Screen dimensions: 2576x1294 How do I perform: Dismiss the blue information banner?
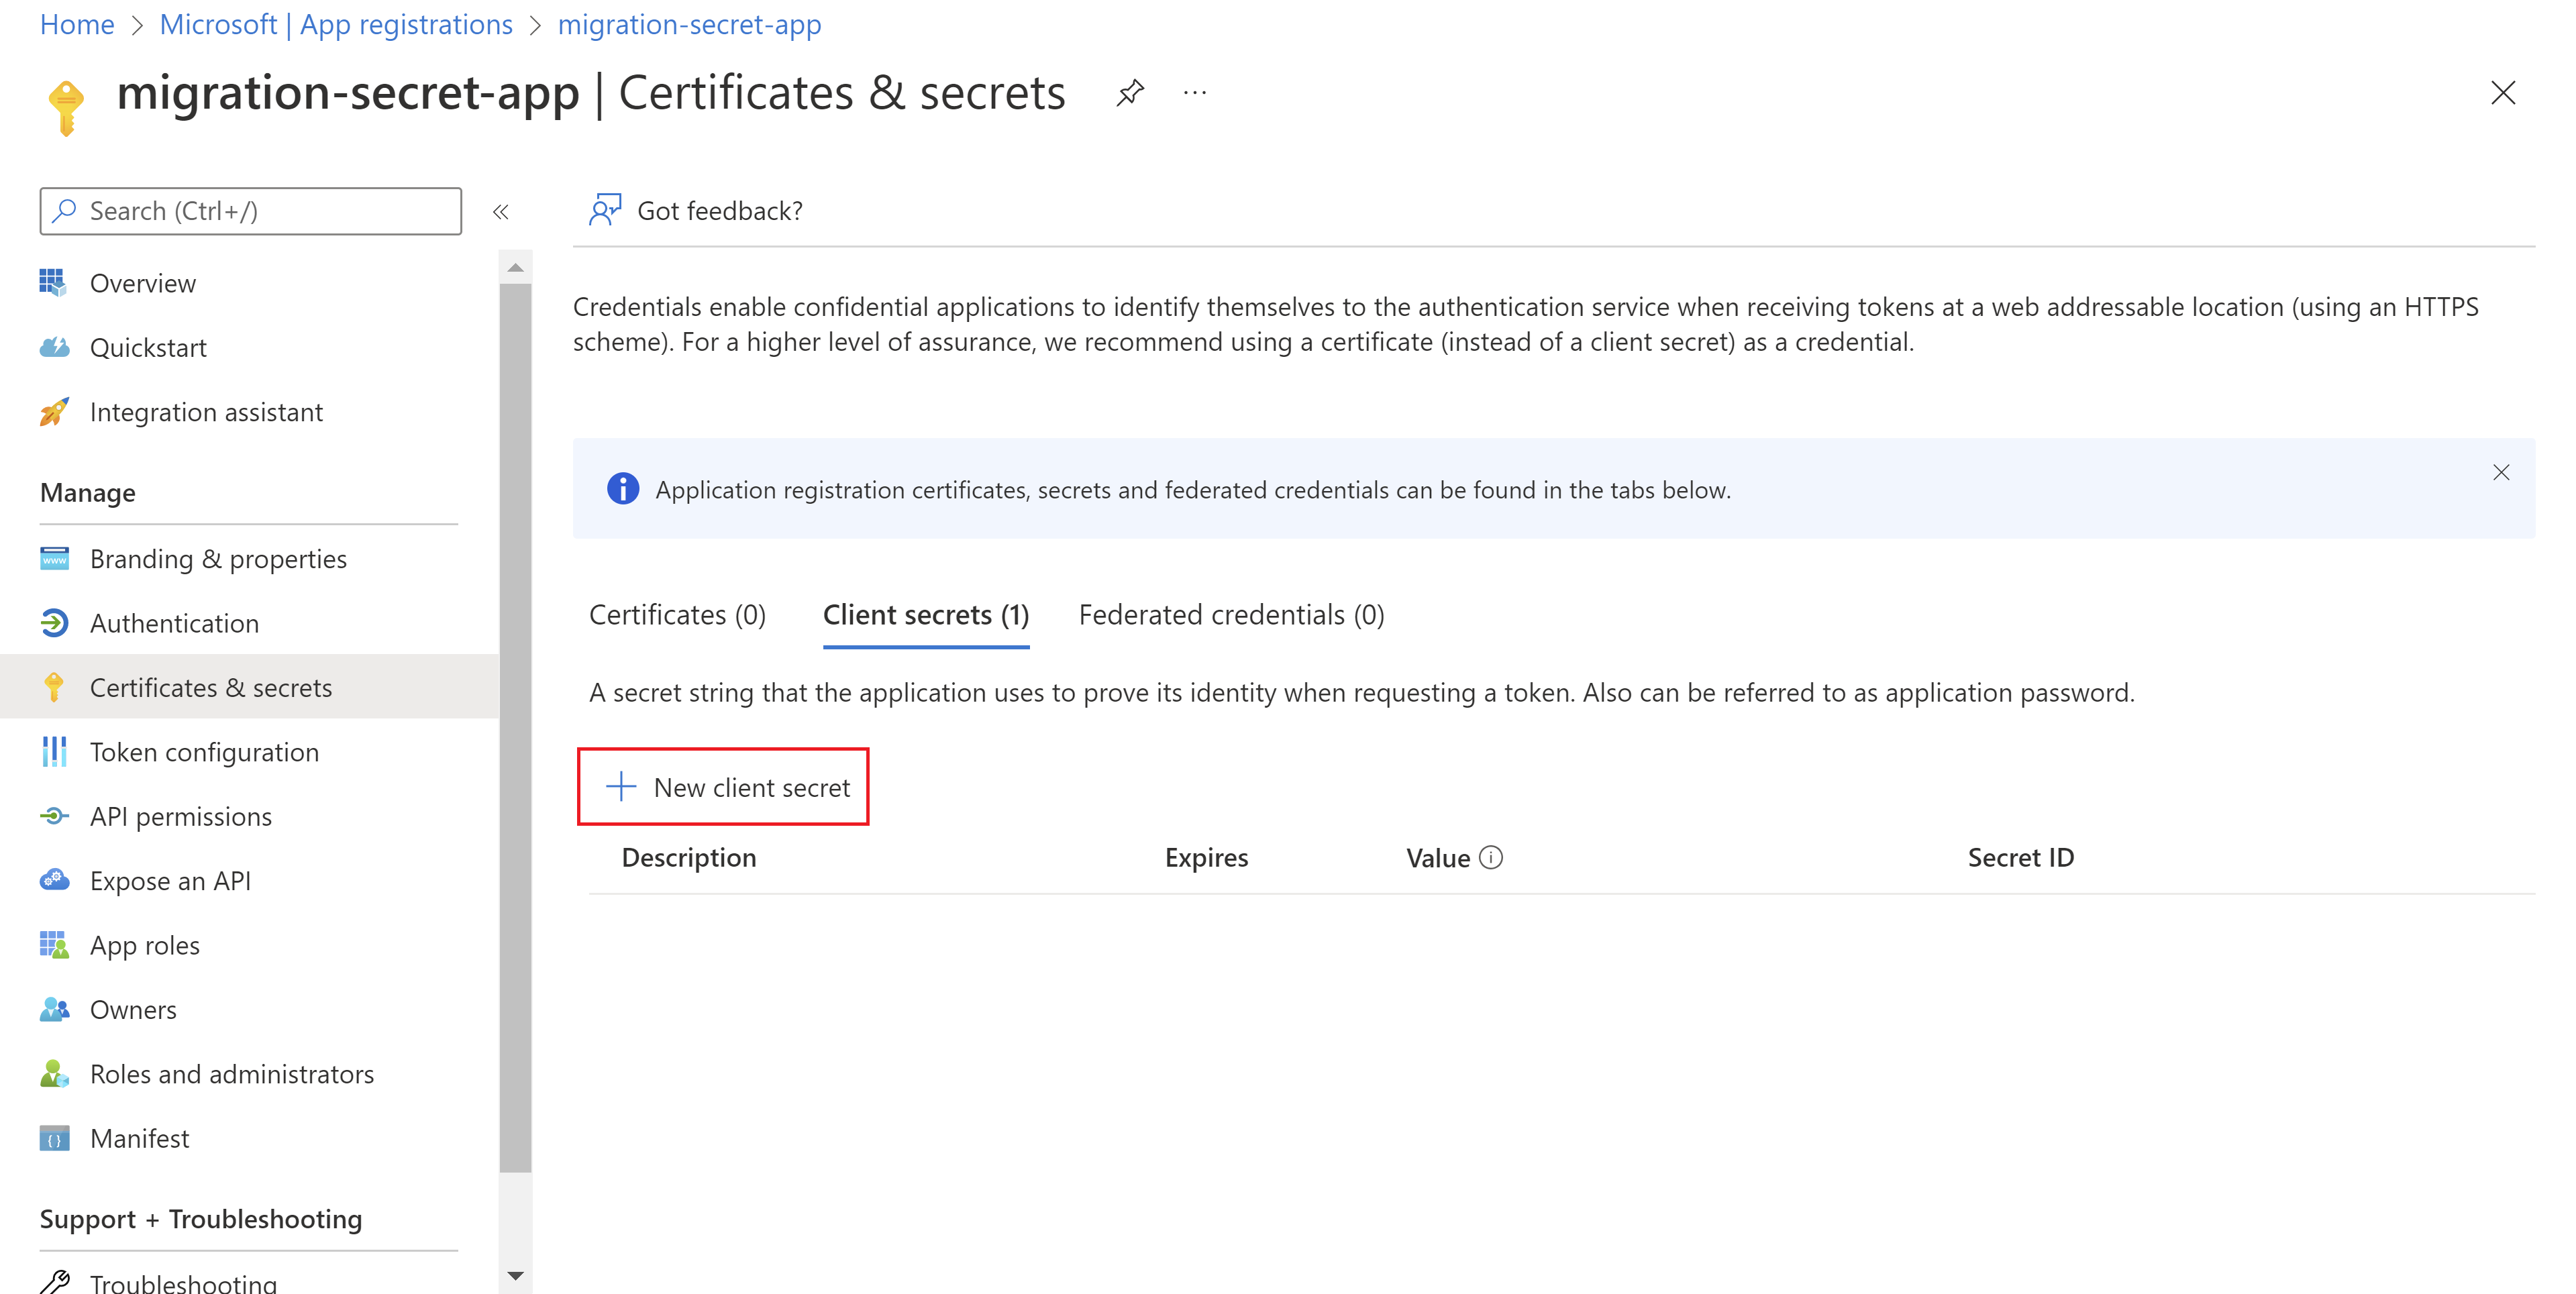(2501, 472)
